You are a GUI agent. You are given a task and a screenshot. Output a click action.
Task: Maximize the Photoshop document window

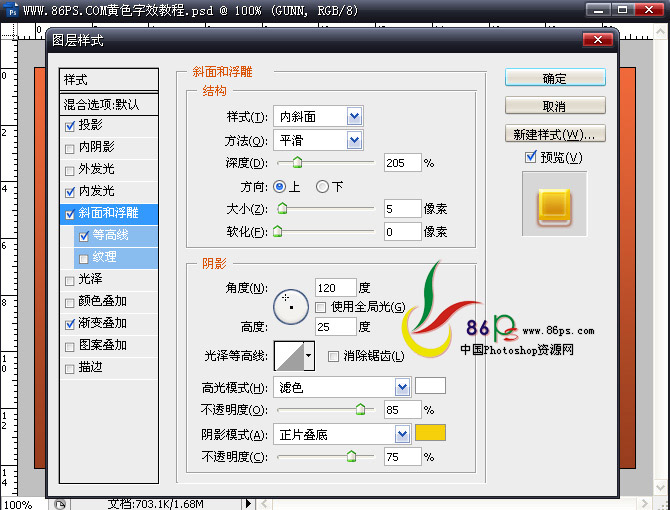[623, 9]
